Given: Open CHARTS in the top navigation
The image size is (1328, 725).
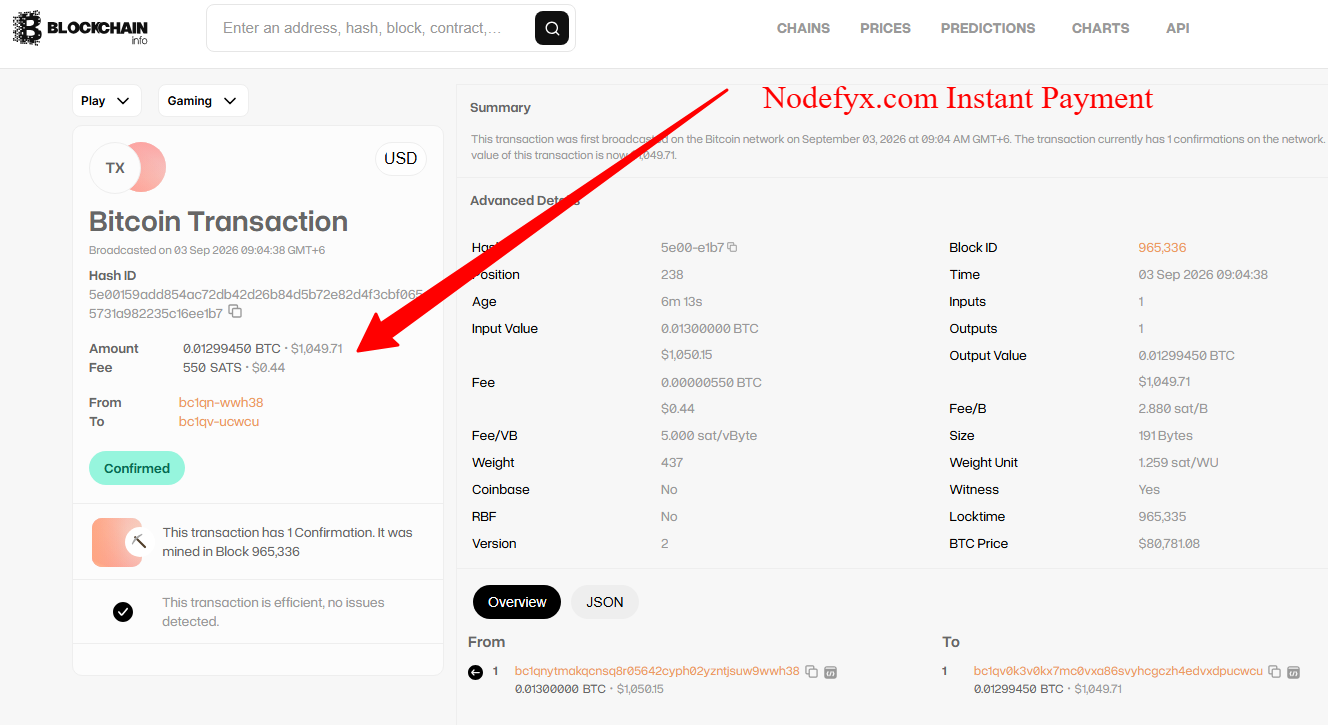Looking at the screenshot, I should pyautogui.click(x=1100, y=28).
